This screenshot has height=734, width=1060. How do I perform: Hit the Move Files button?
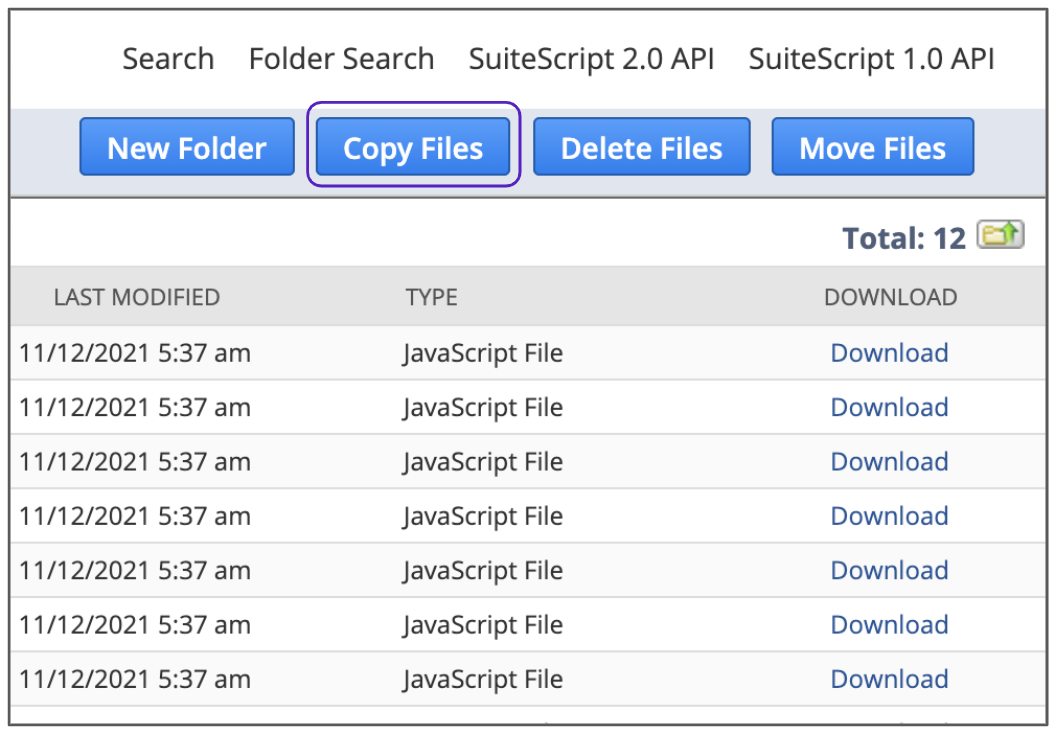tap(872, 148)
